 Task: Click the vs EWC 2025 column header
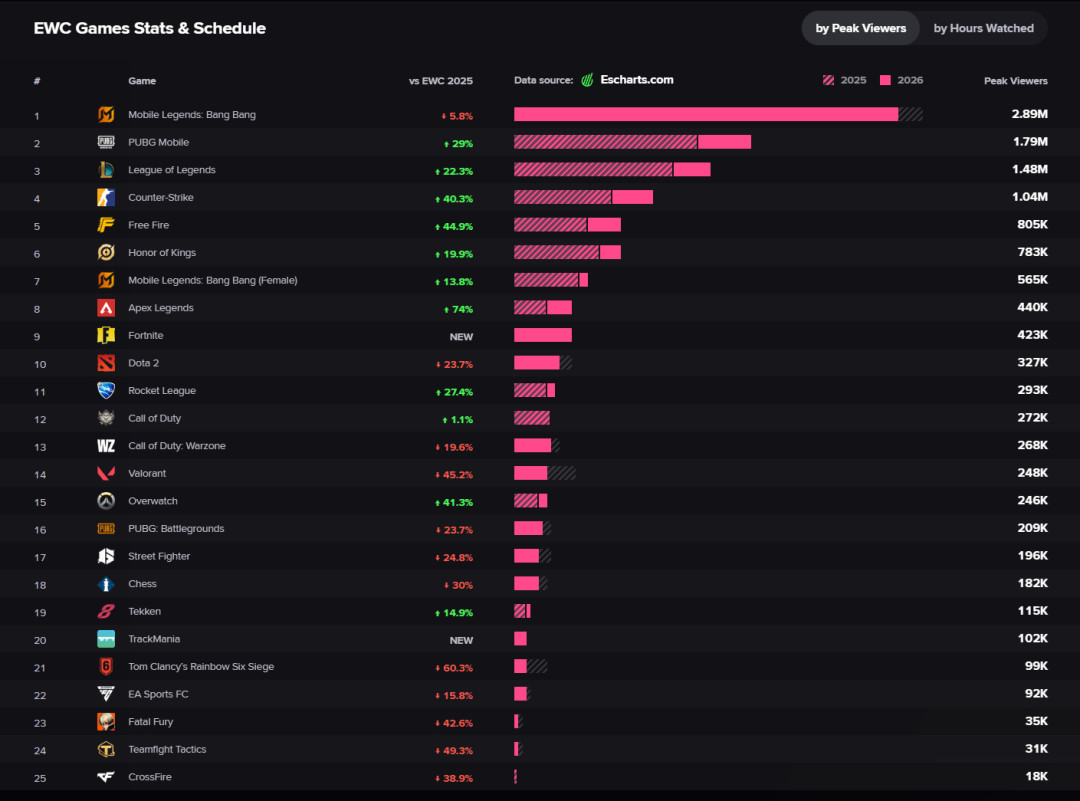click(x=441, y=81)
